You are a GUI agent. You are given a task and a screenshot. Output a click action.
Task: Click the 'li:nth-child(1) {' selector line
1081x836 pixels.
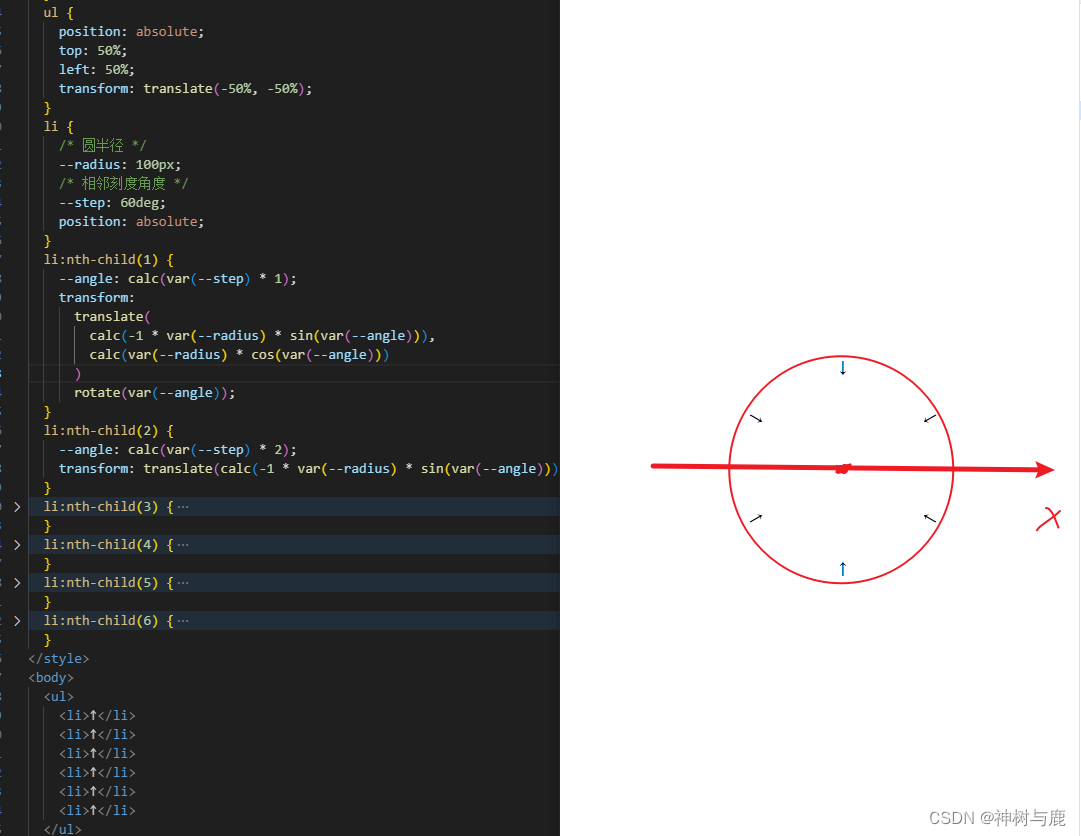tap(109, 260)
